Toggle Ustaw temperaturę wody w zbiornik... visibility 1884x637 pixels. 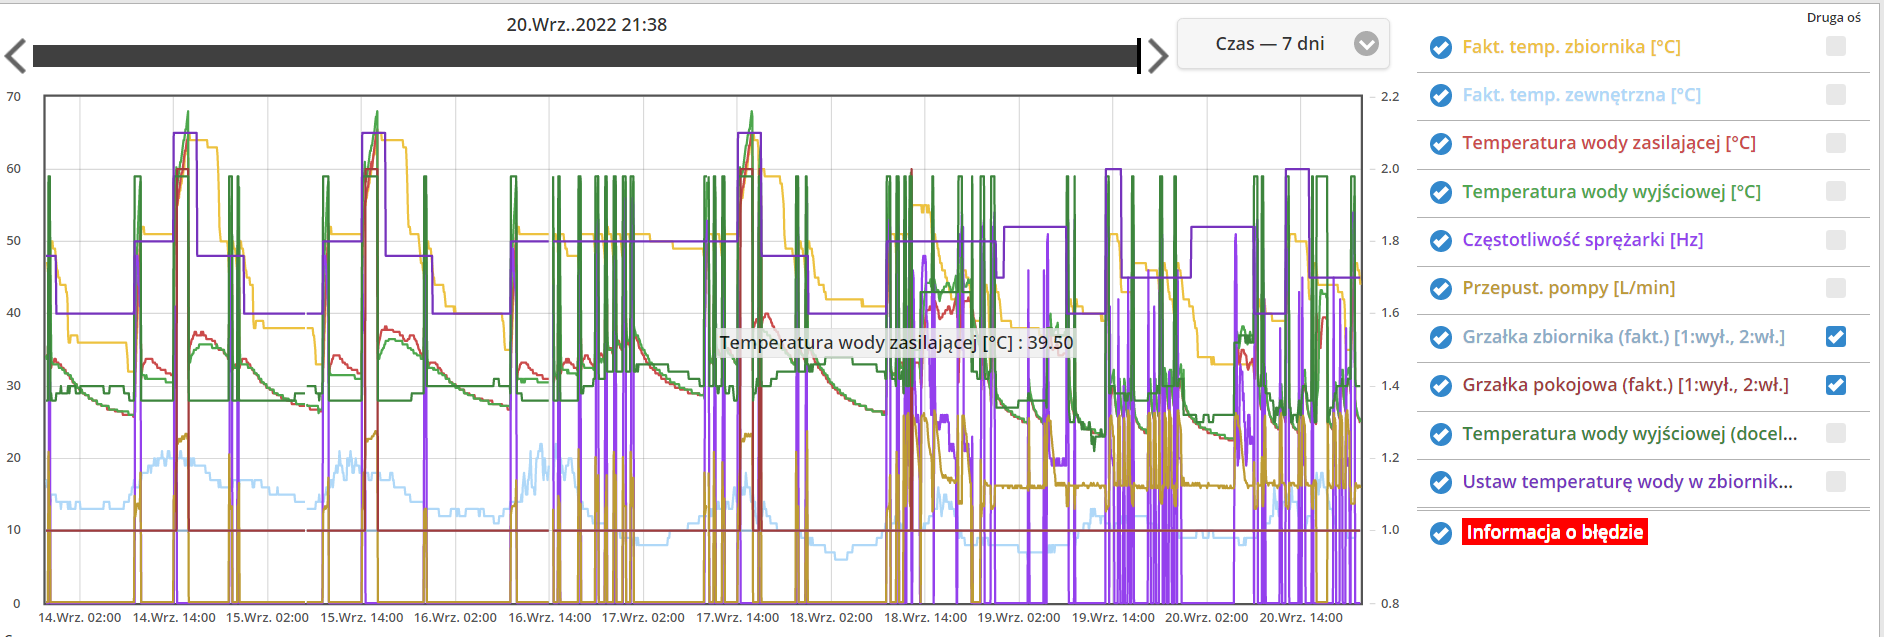(x=1441, y=482)
